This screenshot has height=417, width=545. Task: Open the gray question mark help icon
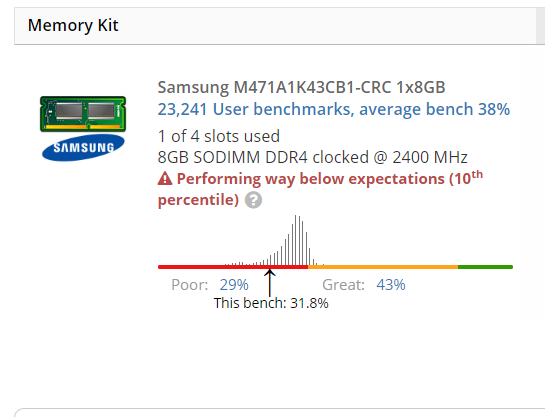click(x=253, y=200)
